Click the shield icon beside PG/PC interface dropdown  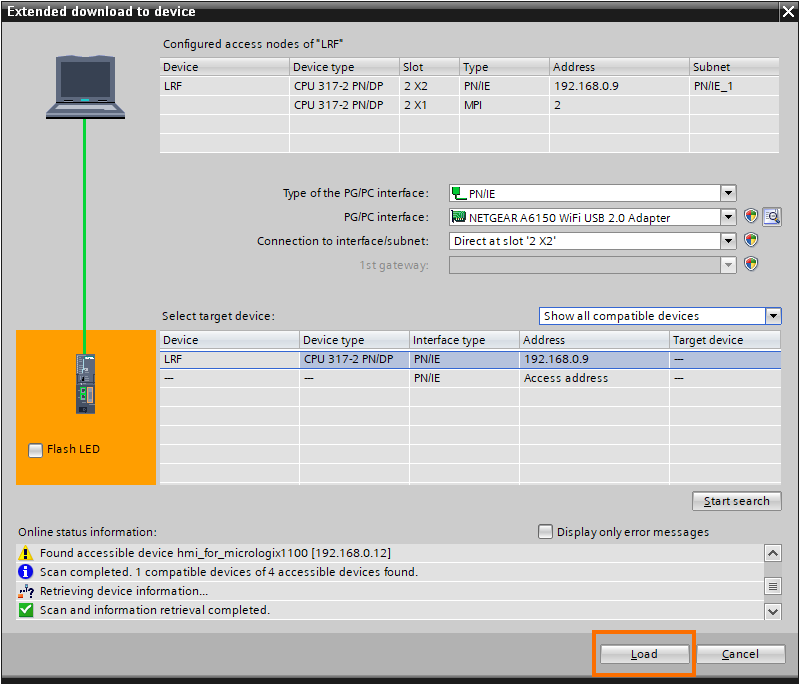coord(751,217)
